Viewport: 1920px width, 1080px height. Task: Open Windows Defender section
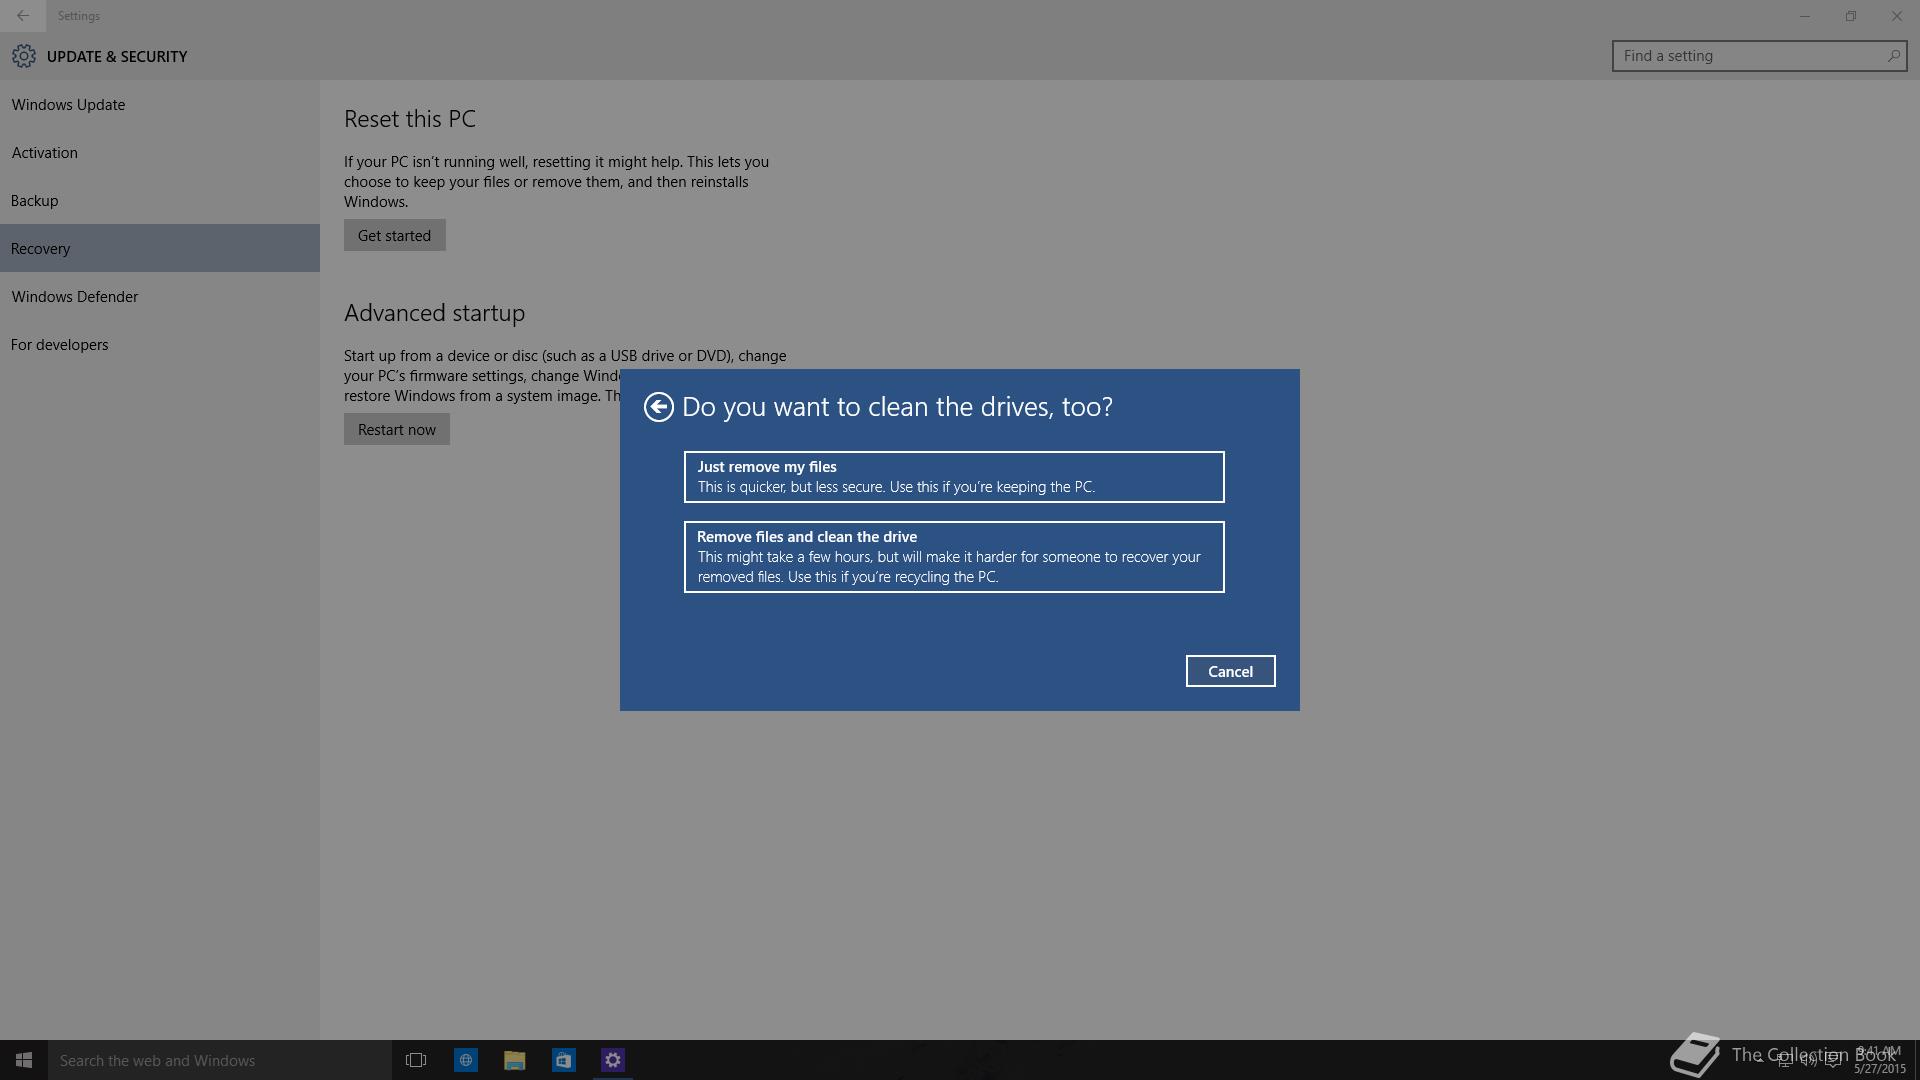pos(160,296)
